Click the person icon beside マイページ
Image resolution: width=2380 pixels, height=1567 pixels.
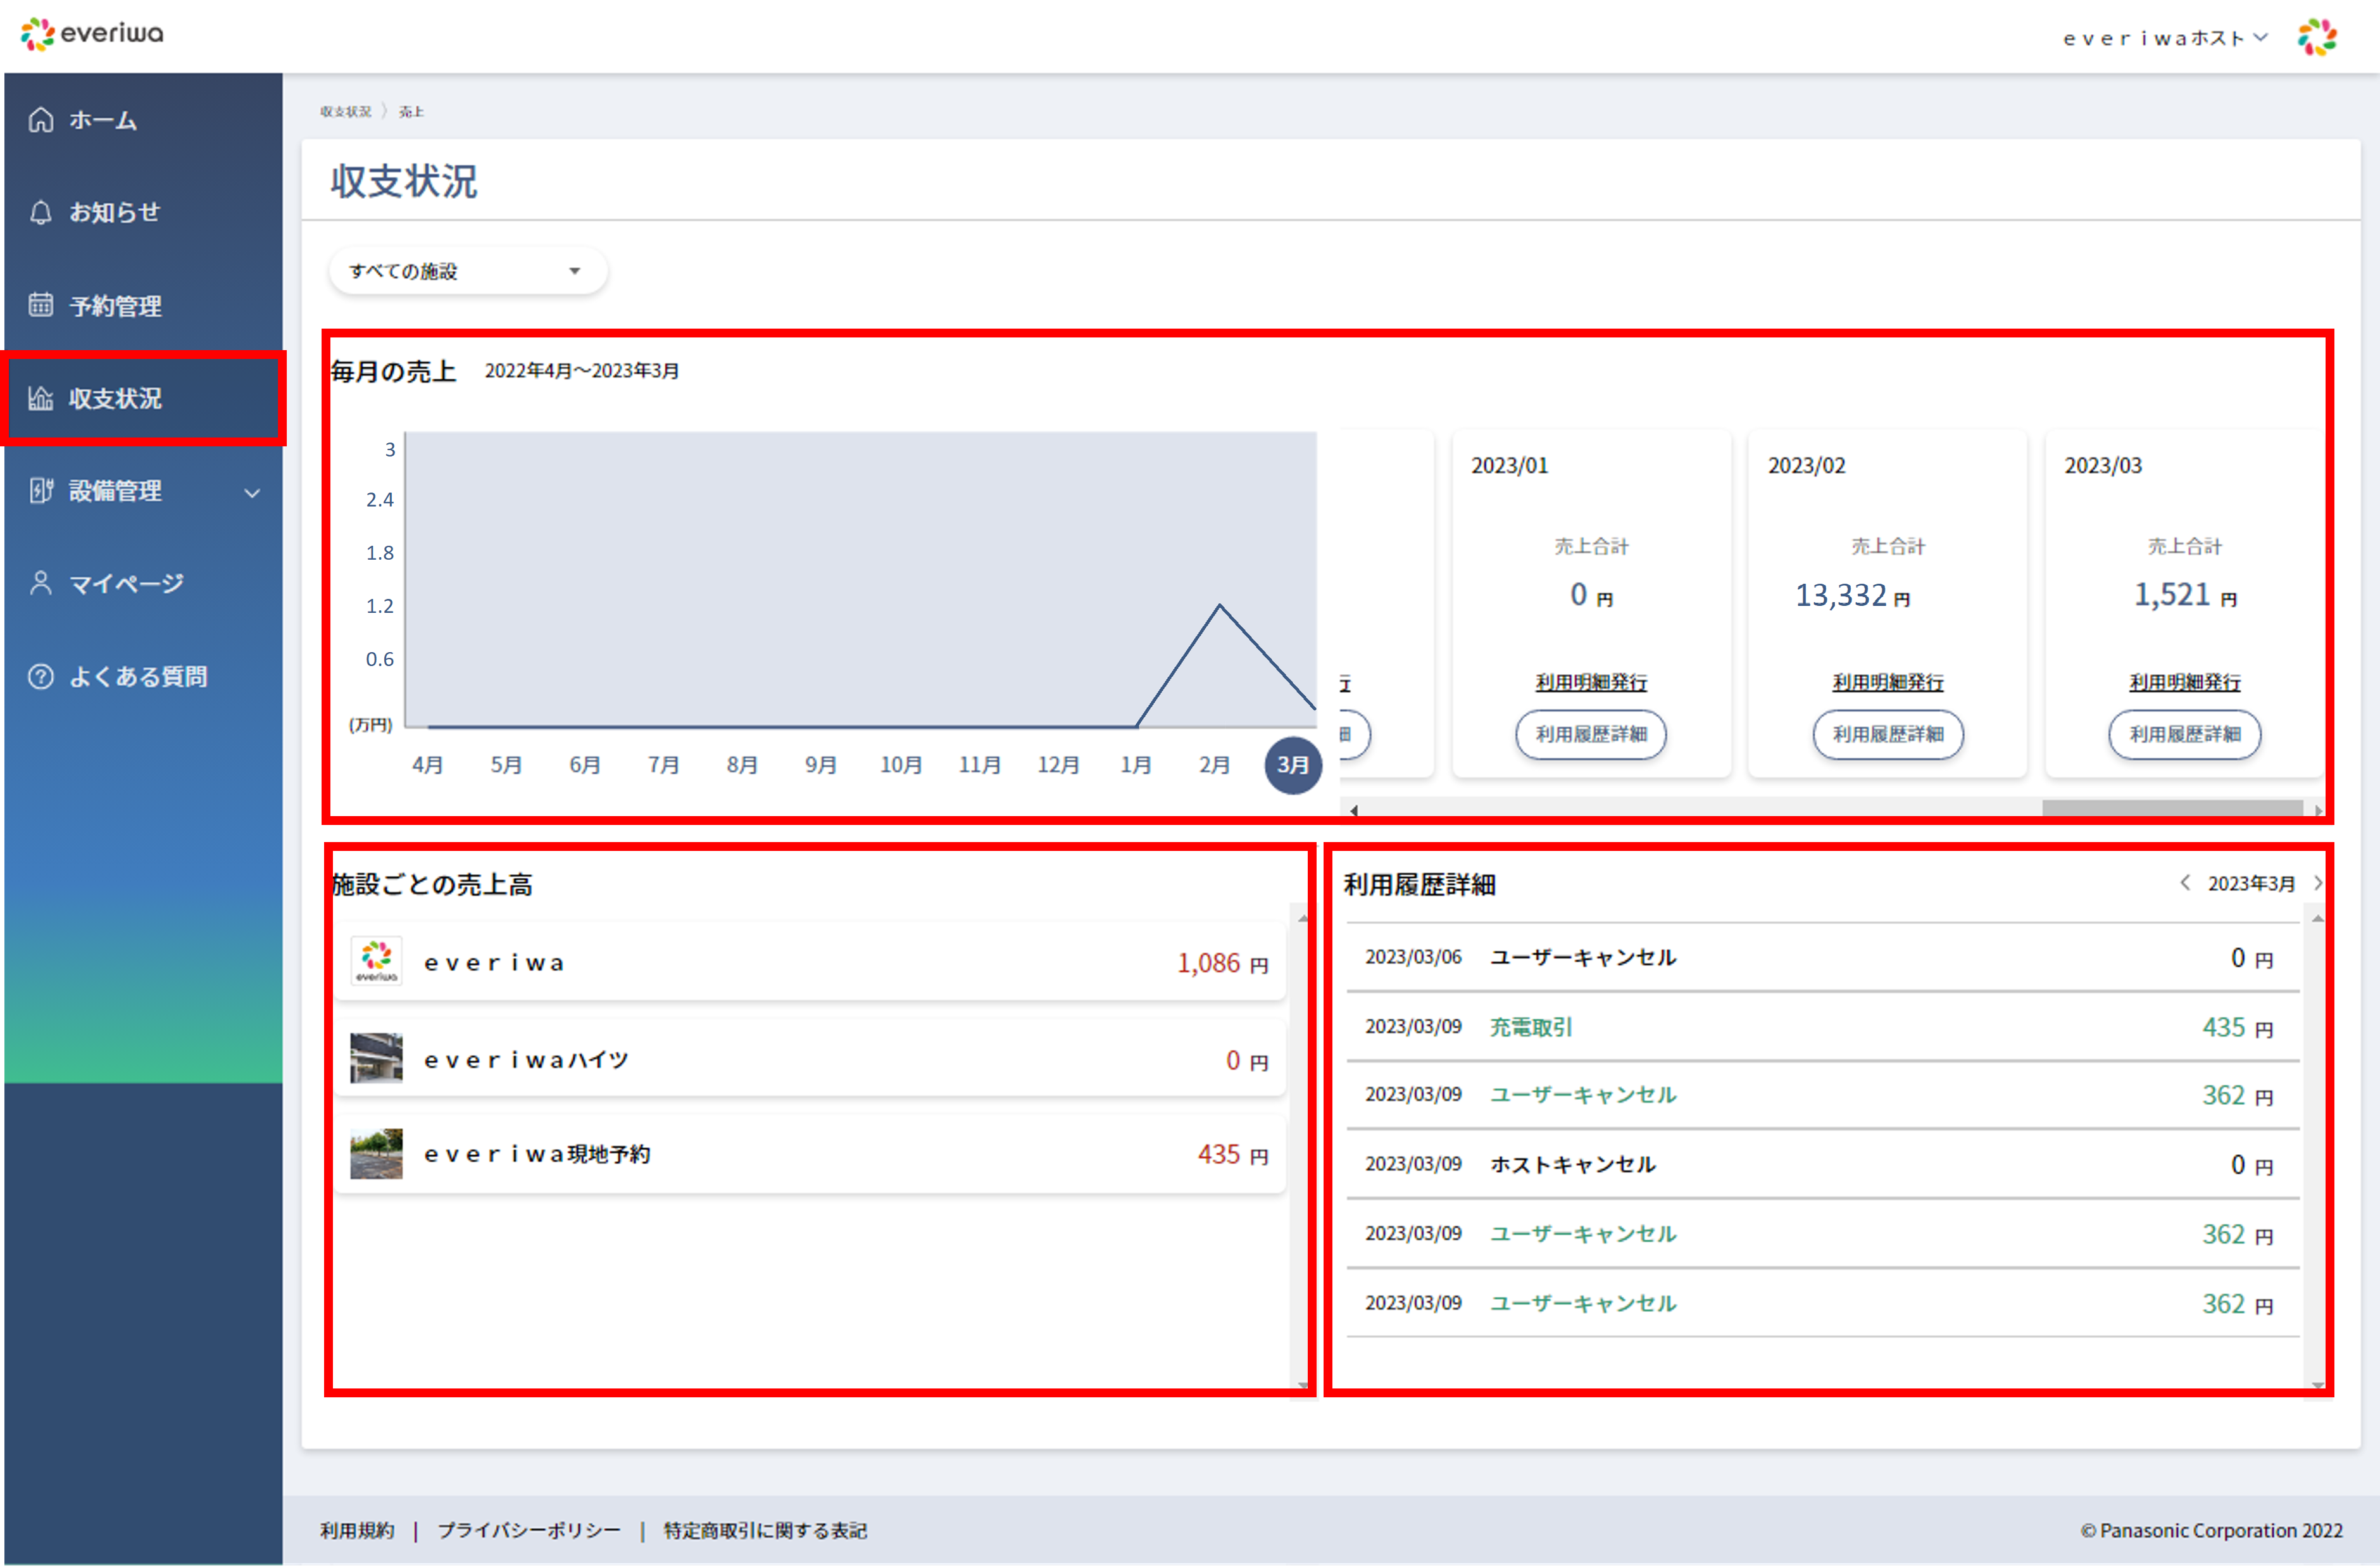pyautogui.click(x=41, y=583)
